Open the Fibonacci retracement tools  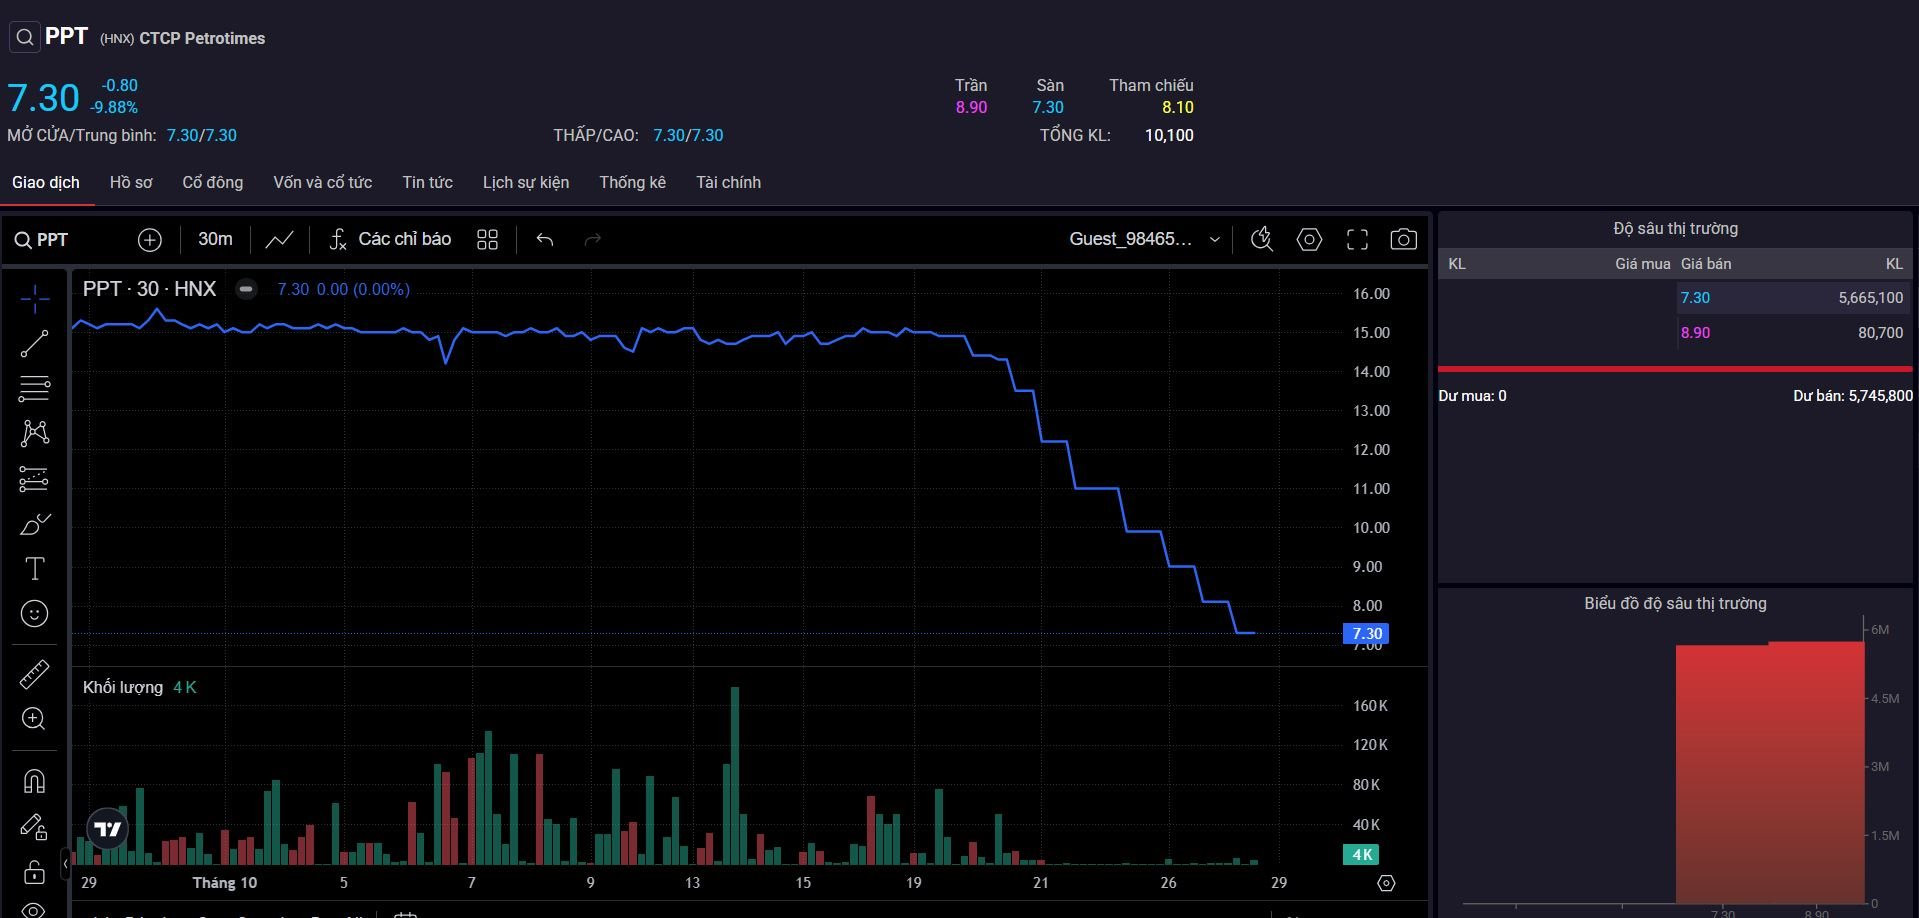[x=34, y=388]
